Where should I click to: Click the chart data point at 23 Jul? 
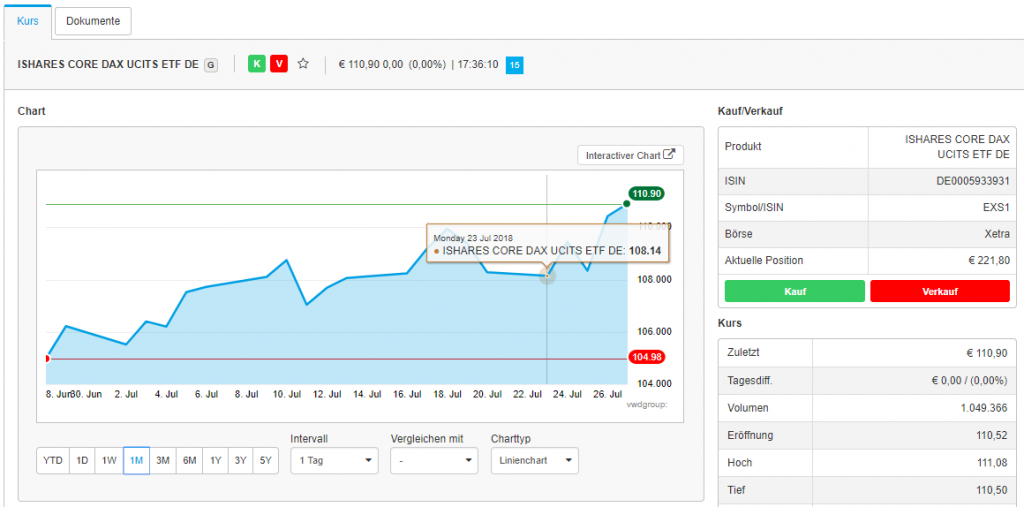point(547,275)
